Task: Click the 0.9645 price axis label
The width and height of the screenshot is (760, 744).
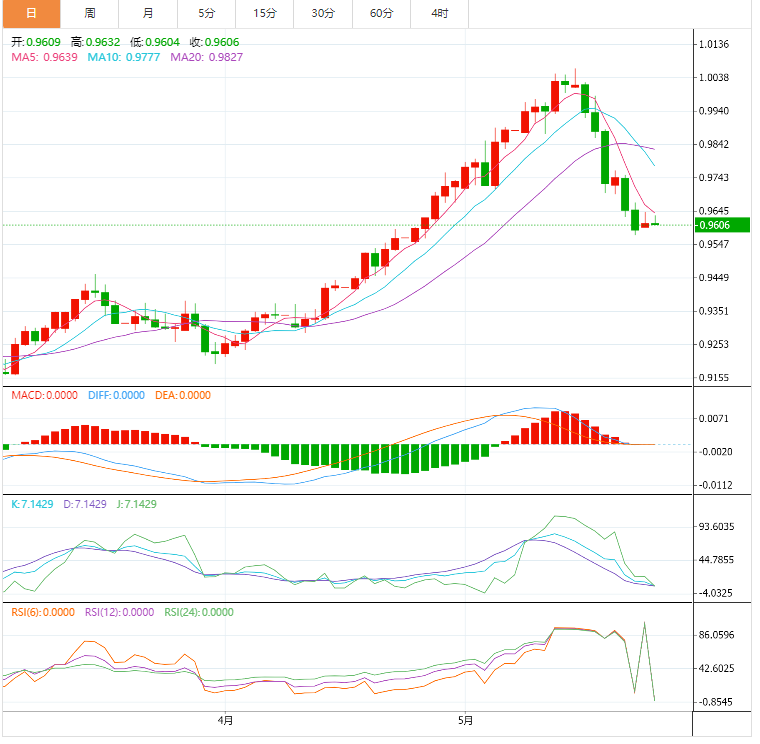Action: coord(714,211)
